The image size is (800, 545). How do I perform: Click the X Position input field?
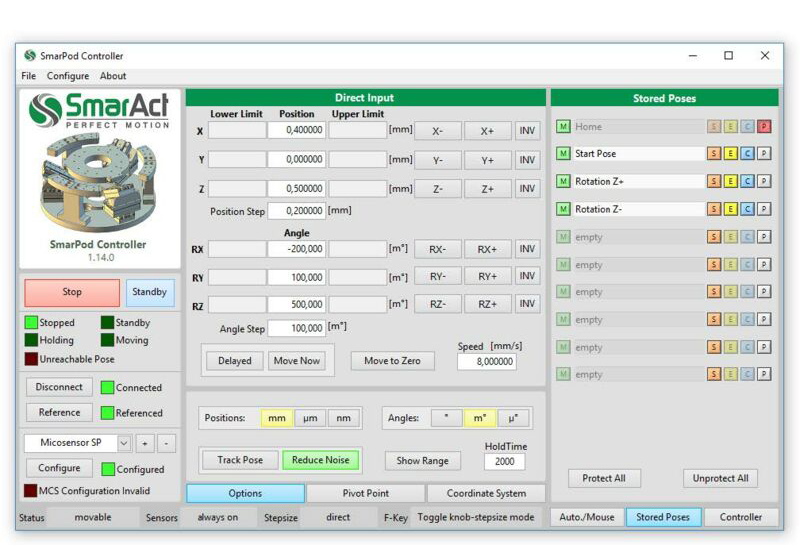(296, 130)
